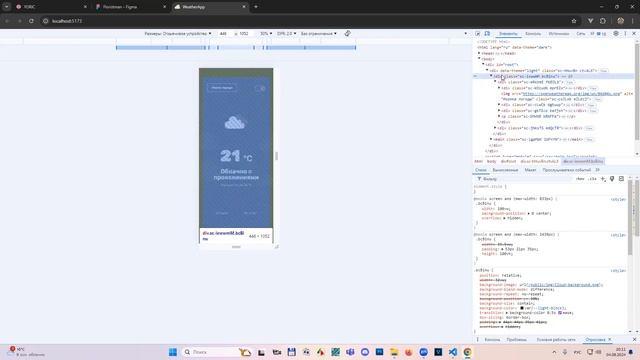Viewport: 640px width, 360px height.
Task: Switch to the Computed pane tab
Action: click(x=505, y=170)
